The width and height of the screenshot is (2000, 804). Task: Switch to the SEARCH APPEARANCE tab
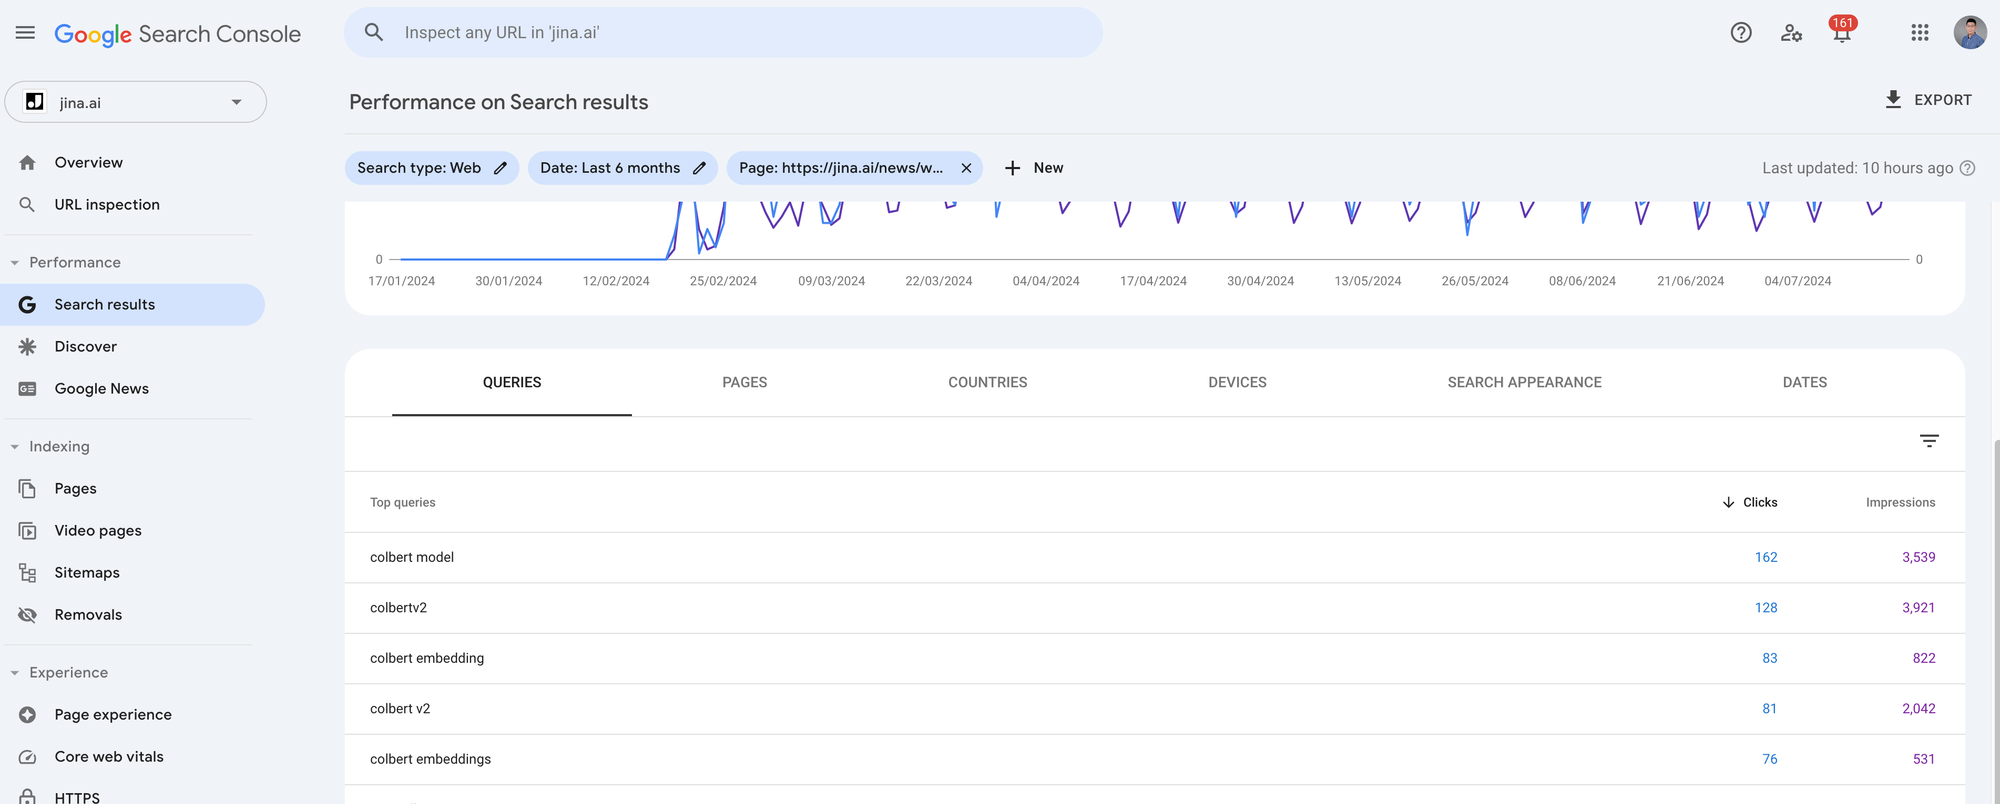[1524, 382]
